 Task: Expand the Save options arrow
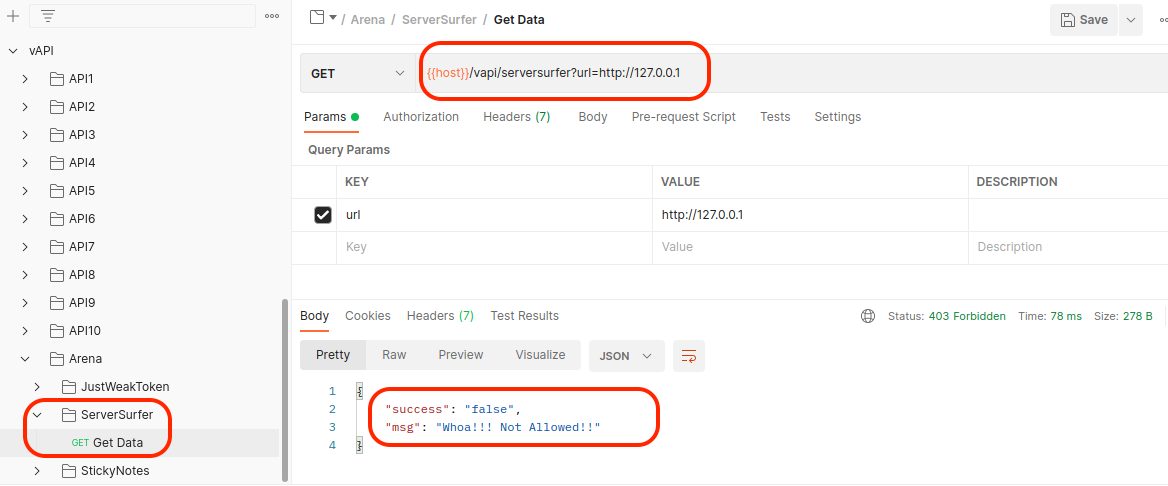[x=1131, y=20]
